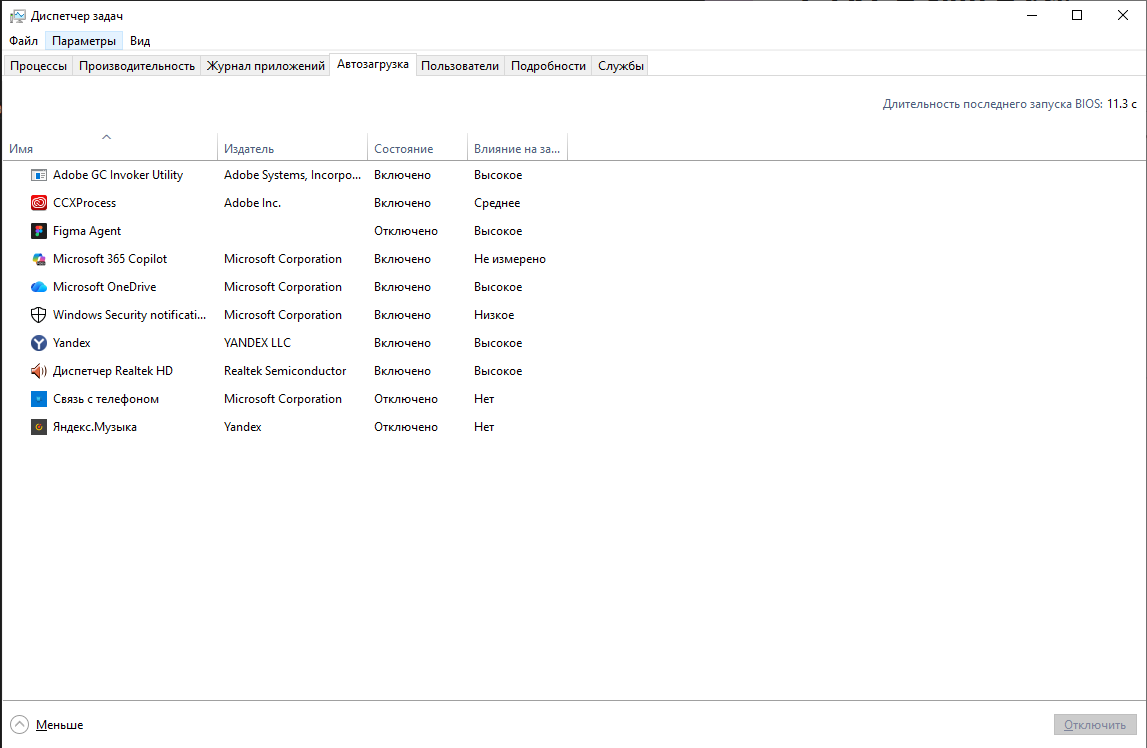Switch to the Журнал приложений tab

coord(266,66)
